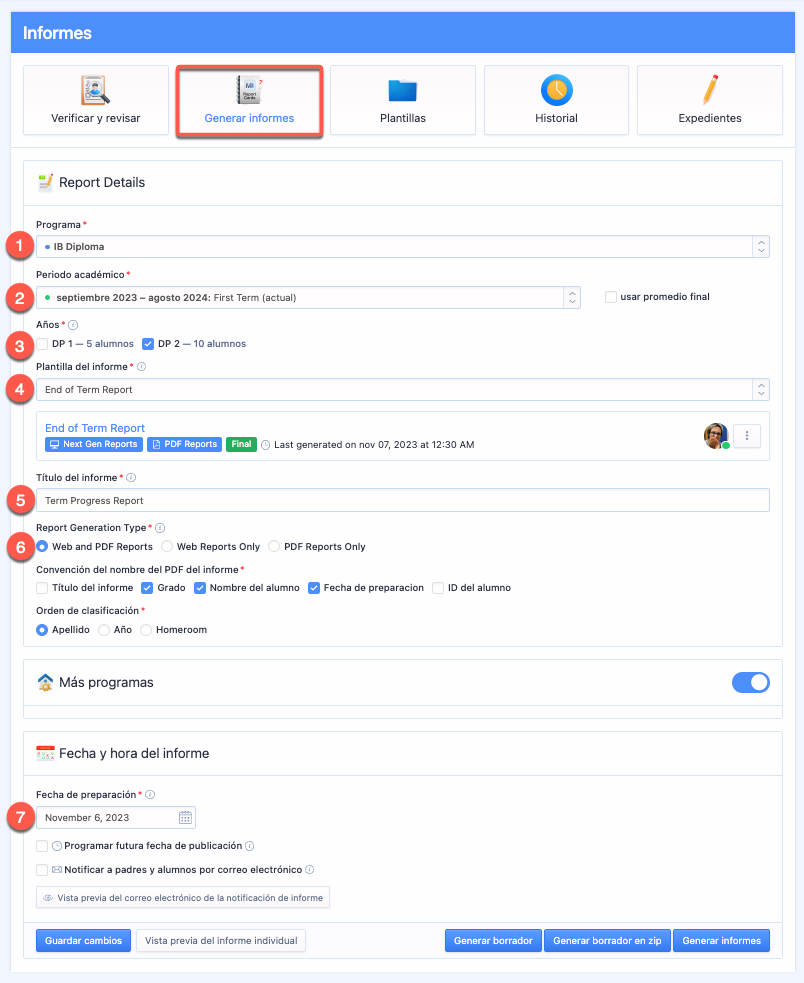
Task: Click info icon beside Report Generation Type
Action: [x=160, y=527]
